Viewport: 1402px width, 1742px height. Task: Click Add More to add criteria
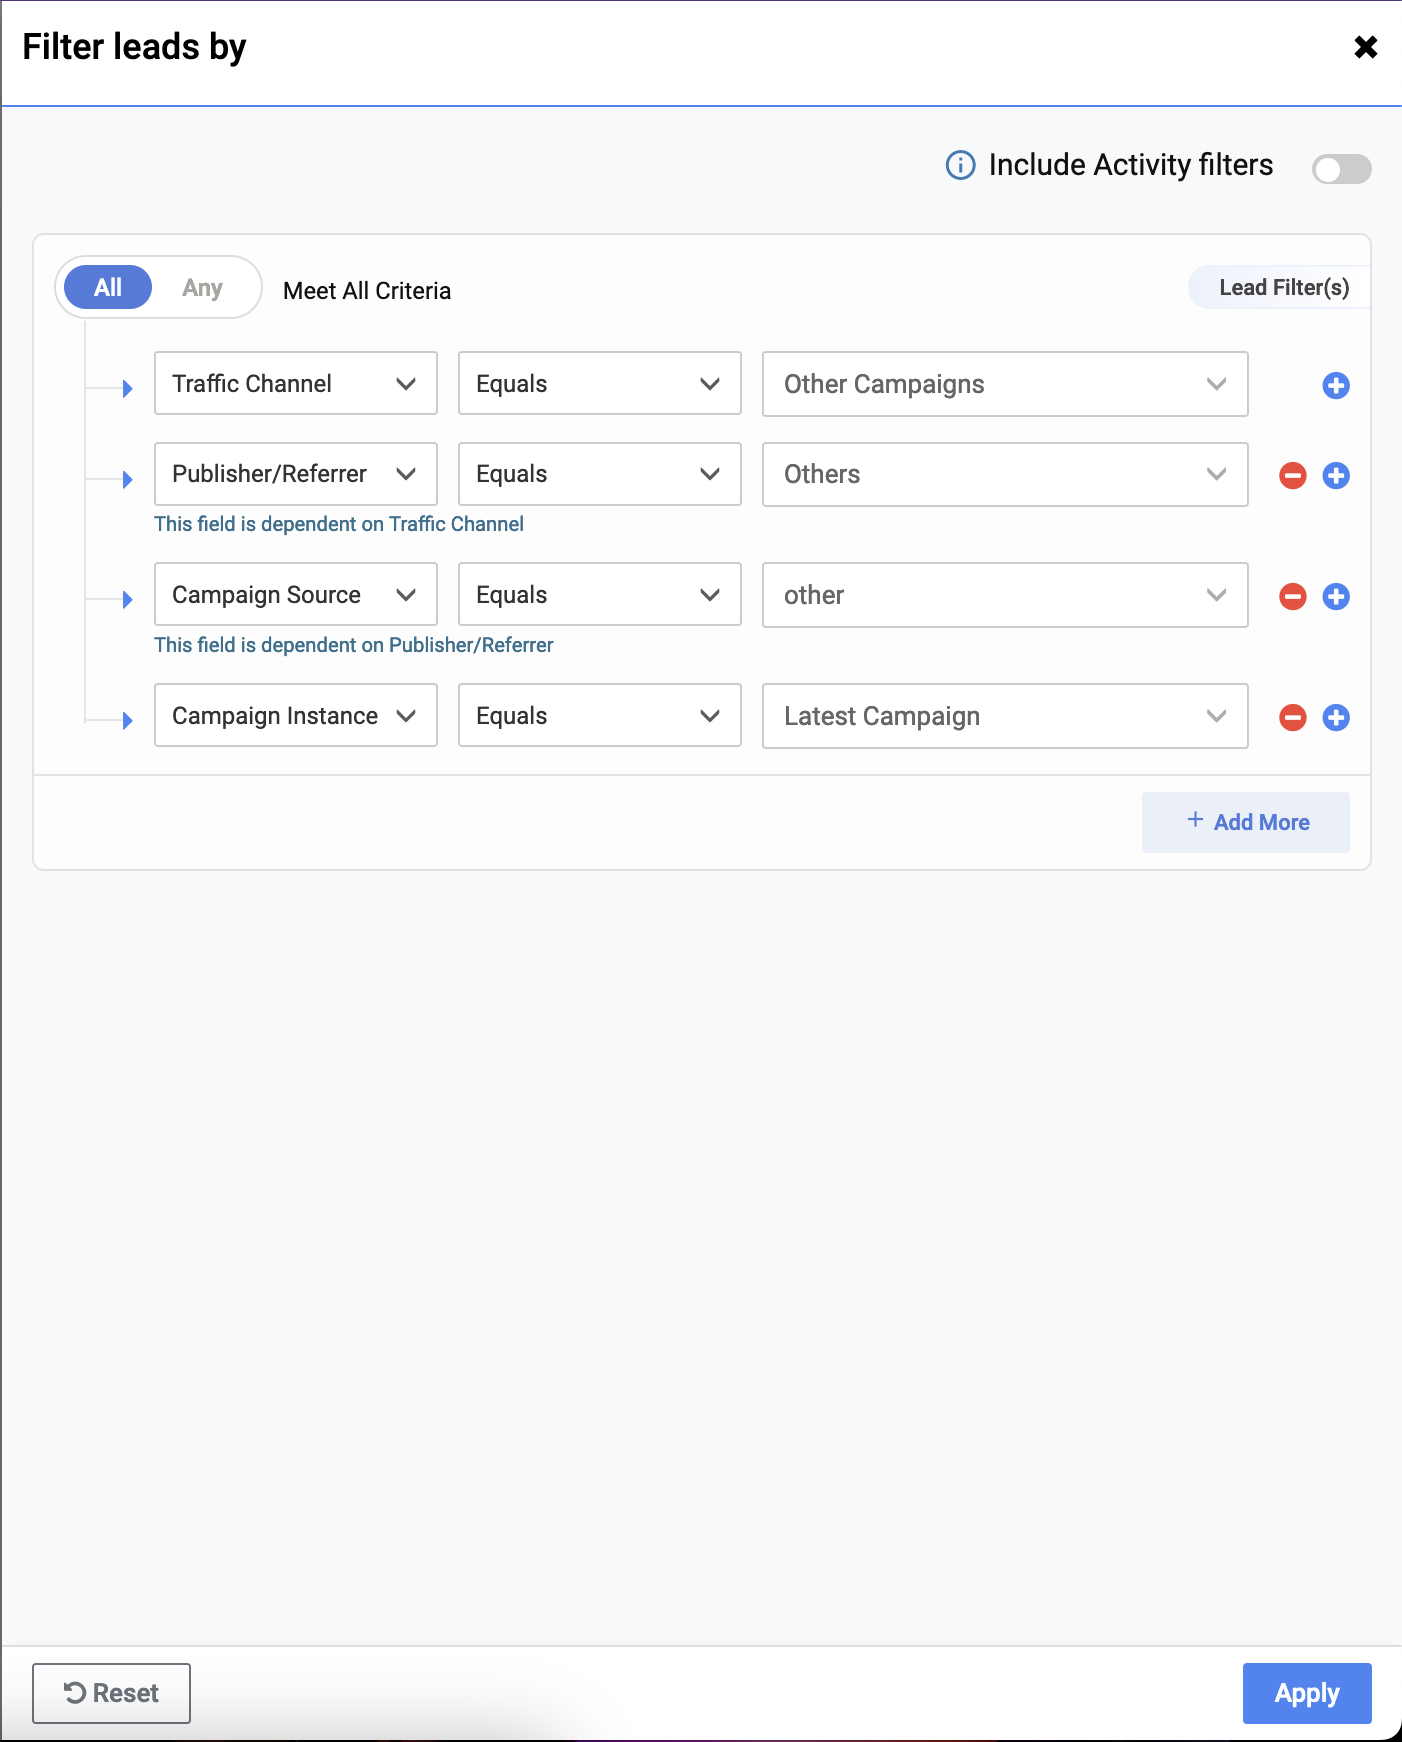[x=1246, y=822]
